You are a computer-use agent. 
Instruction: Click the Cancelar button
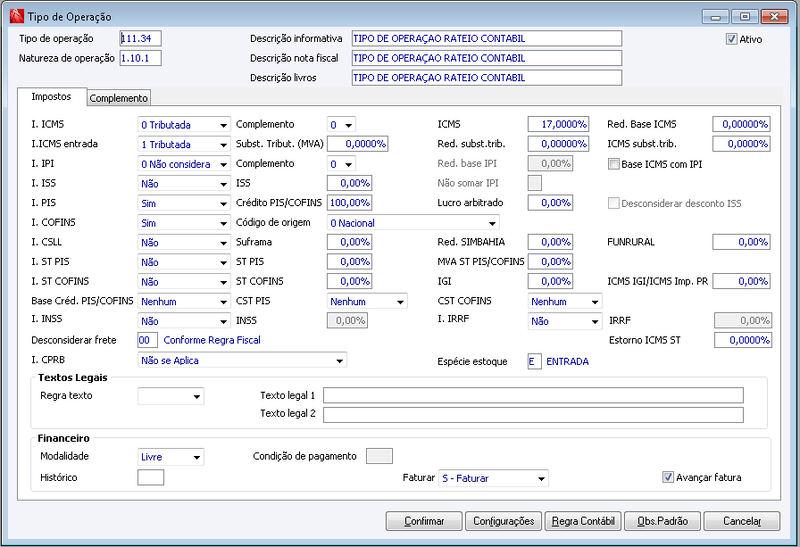pyautogui.click(x=742, y=521)
